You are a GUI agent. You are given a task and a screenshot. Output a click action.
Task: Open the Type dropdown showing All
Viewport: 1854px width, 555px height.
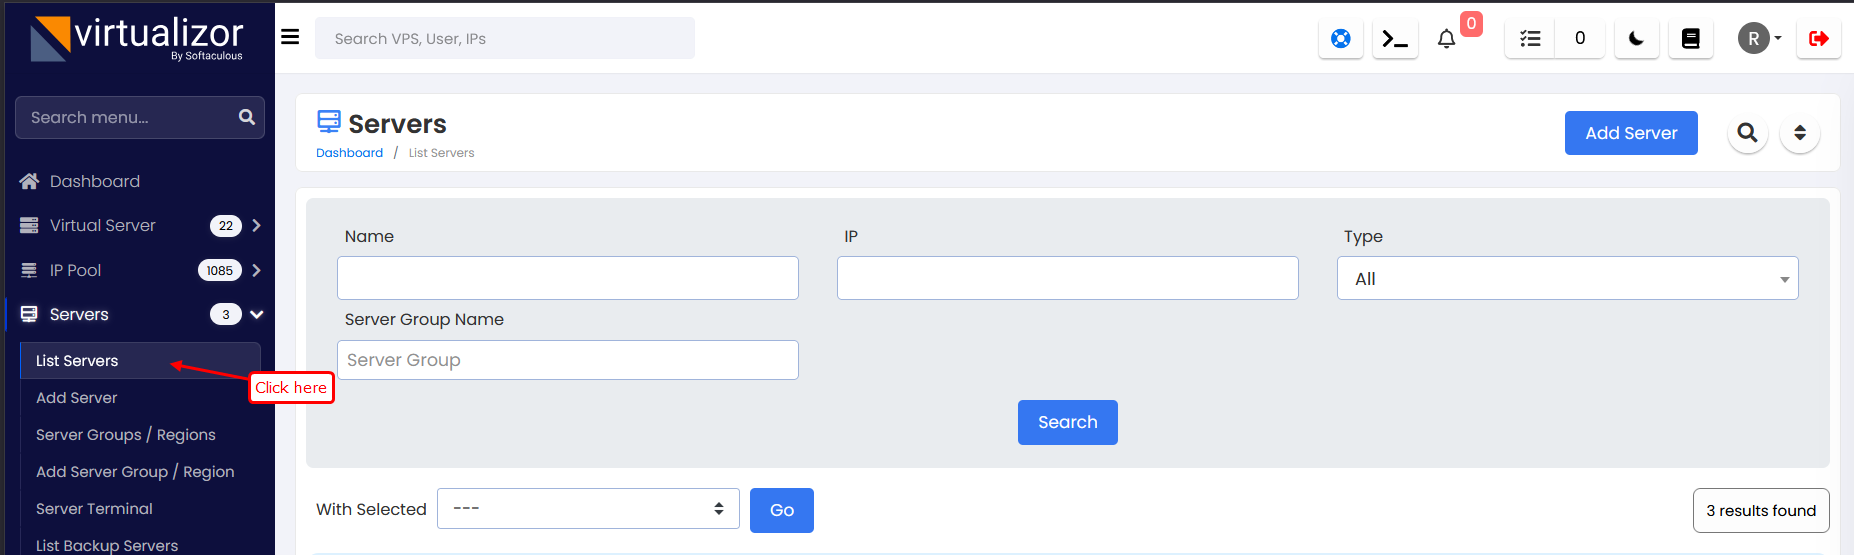tap(1567, 279)
